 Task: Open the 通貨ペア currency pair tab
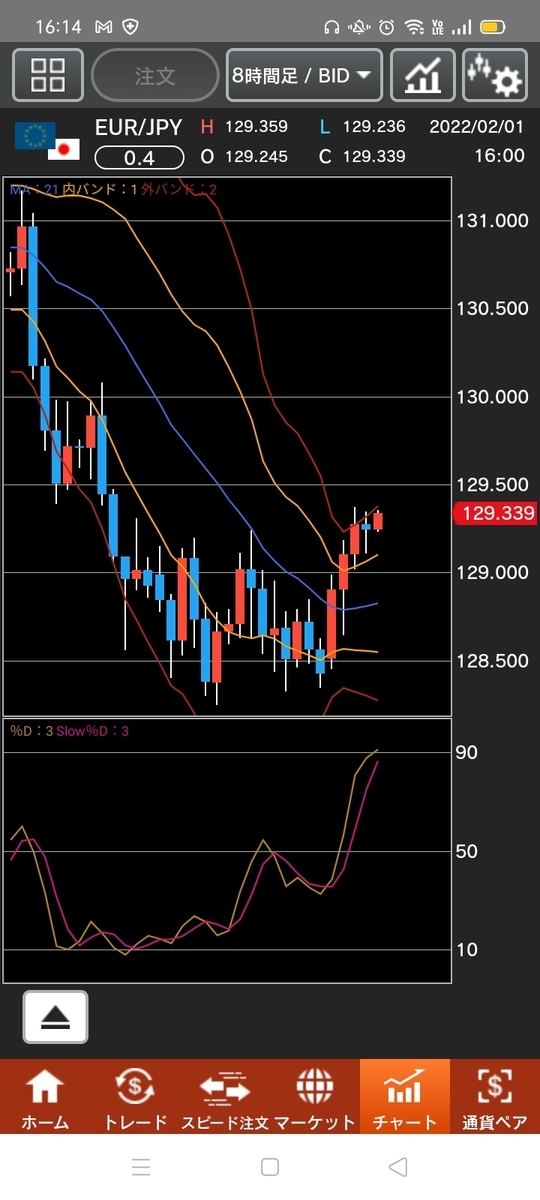(x=495, y=1099)
